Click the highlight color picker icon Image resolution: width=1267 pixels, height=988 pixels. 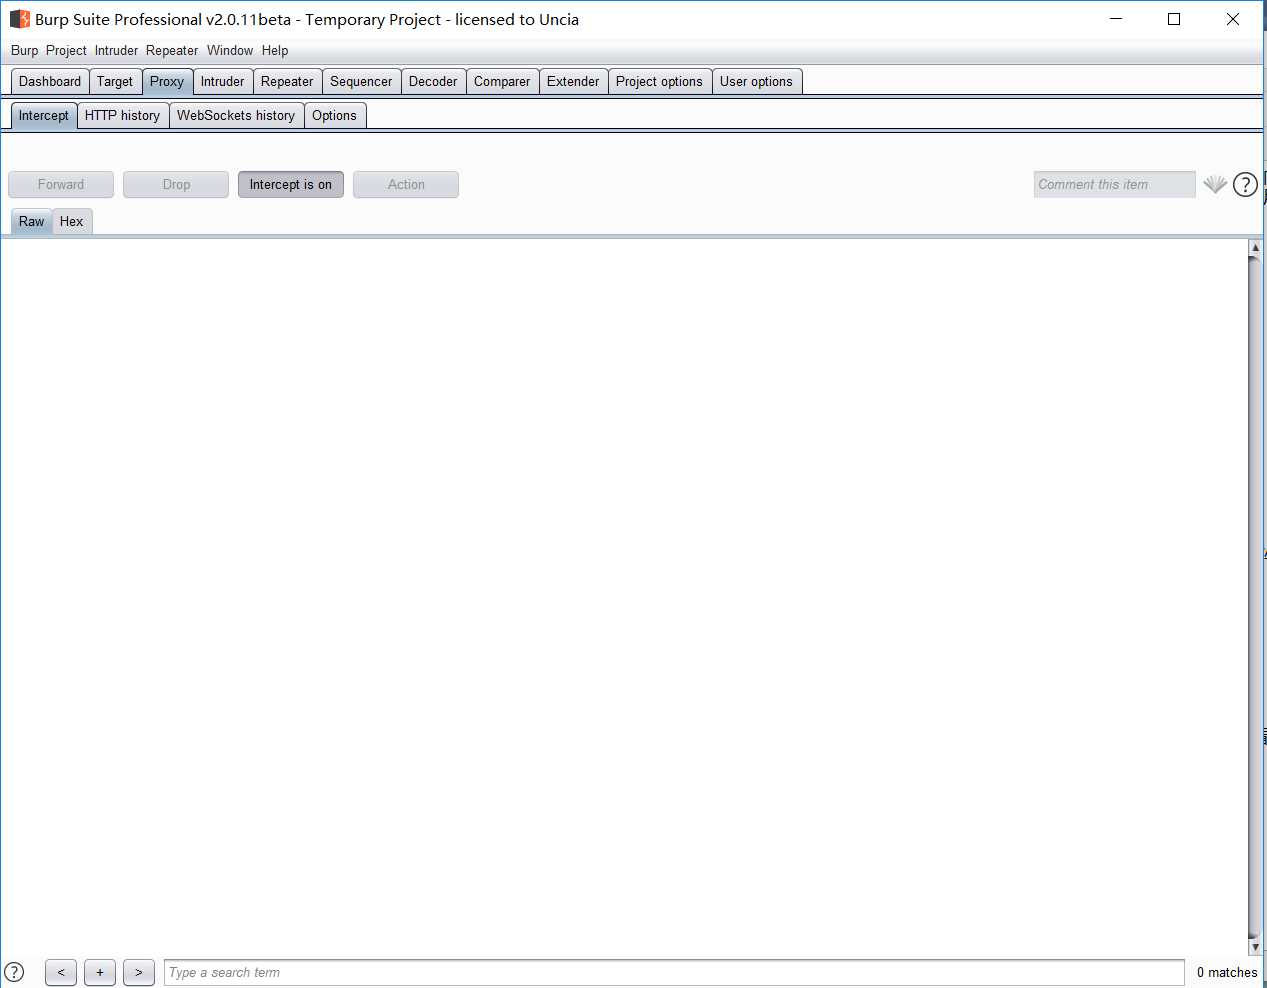point(1215,184)
